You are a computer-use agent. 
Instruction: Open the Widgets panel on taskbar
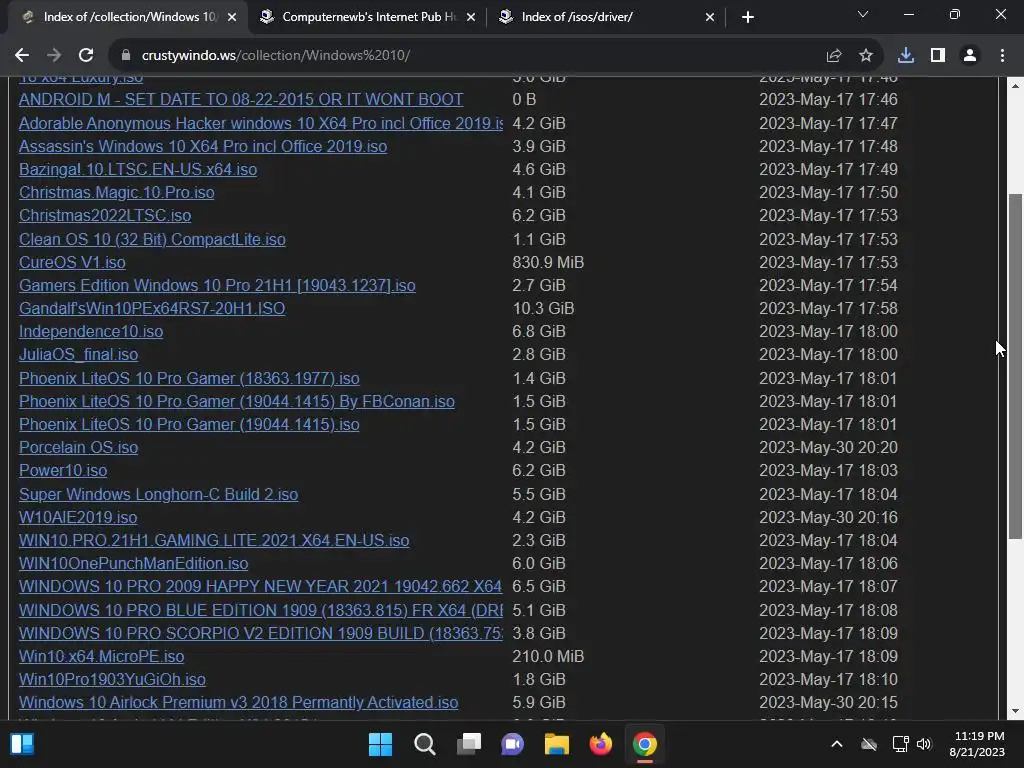[x=22, y=744]
